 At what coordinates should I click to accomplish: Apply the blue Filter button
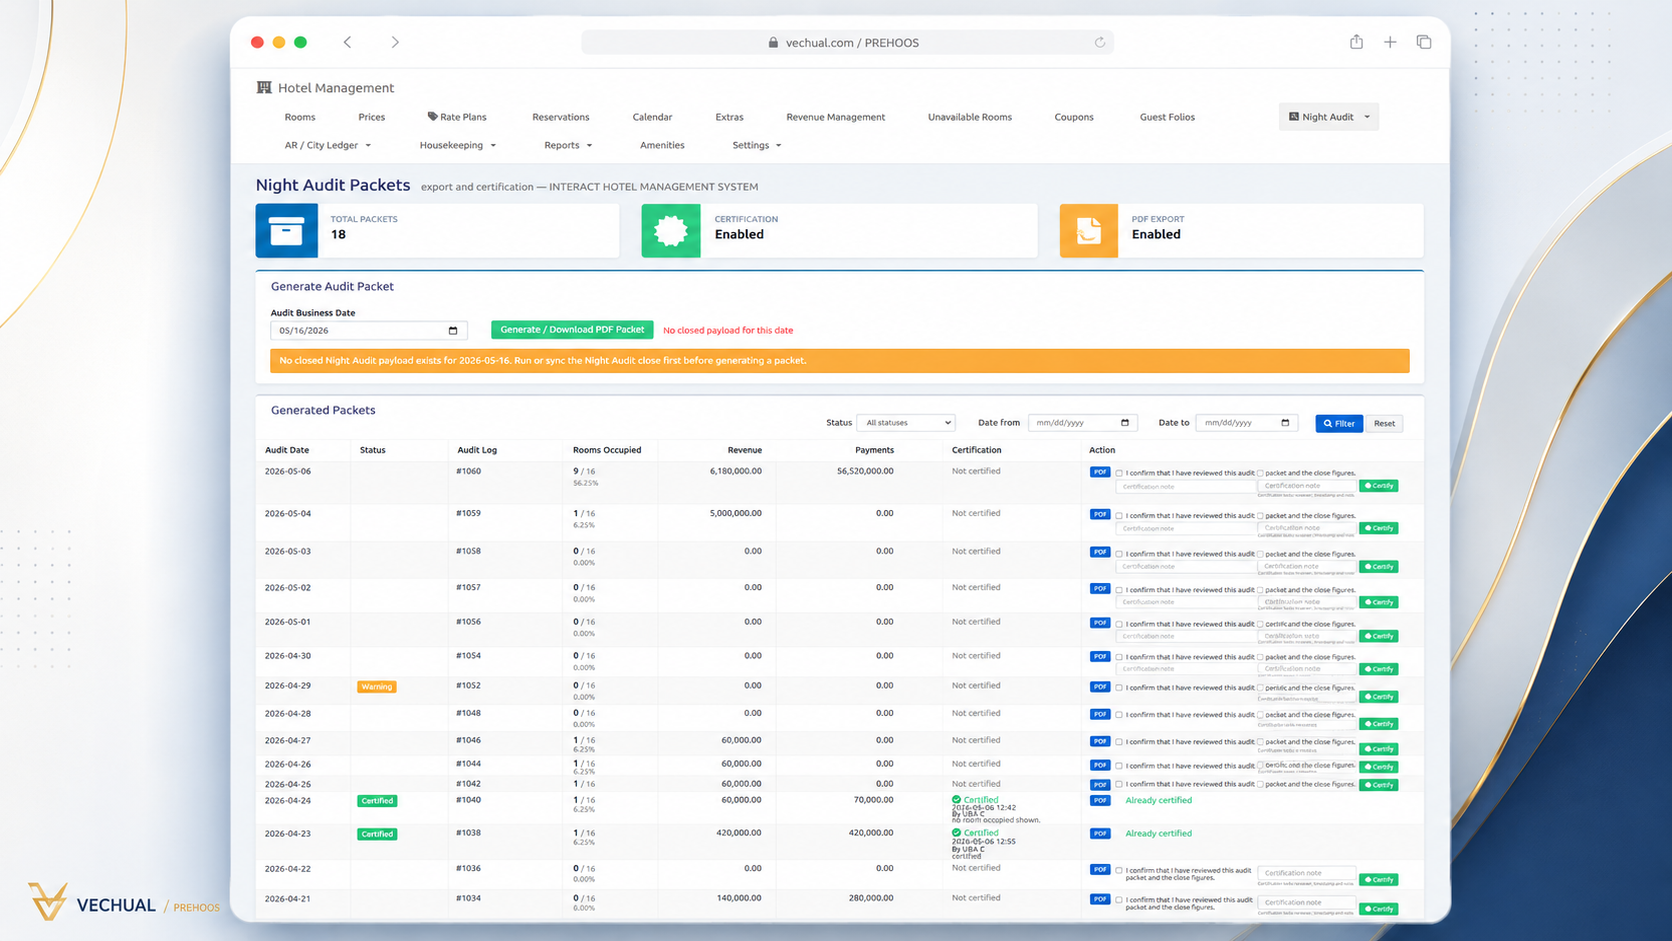1339,423
